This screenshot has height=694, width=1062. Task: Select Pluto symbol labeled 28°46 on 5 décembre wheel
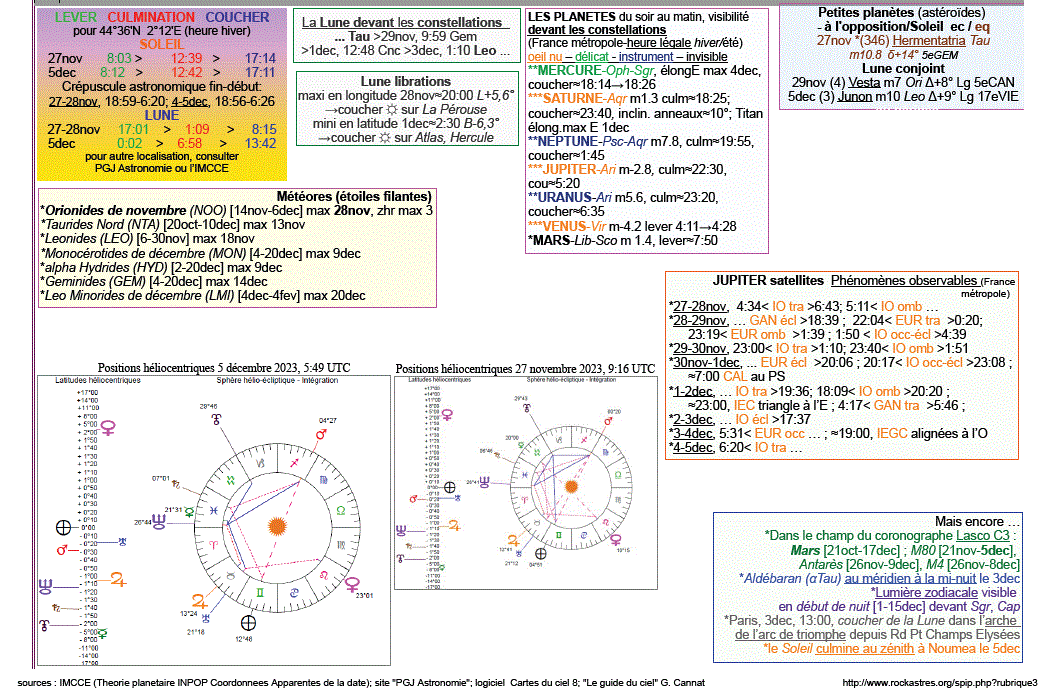pyautogui.click(x=216, y=419)
